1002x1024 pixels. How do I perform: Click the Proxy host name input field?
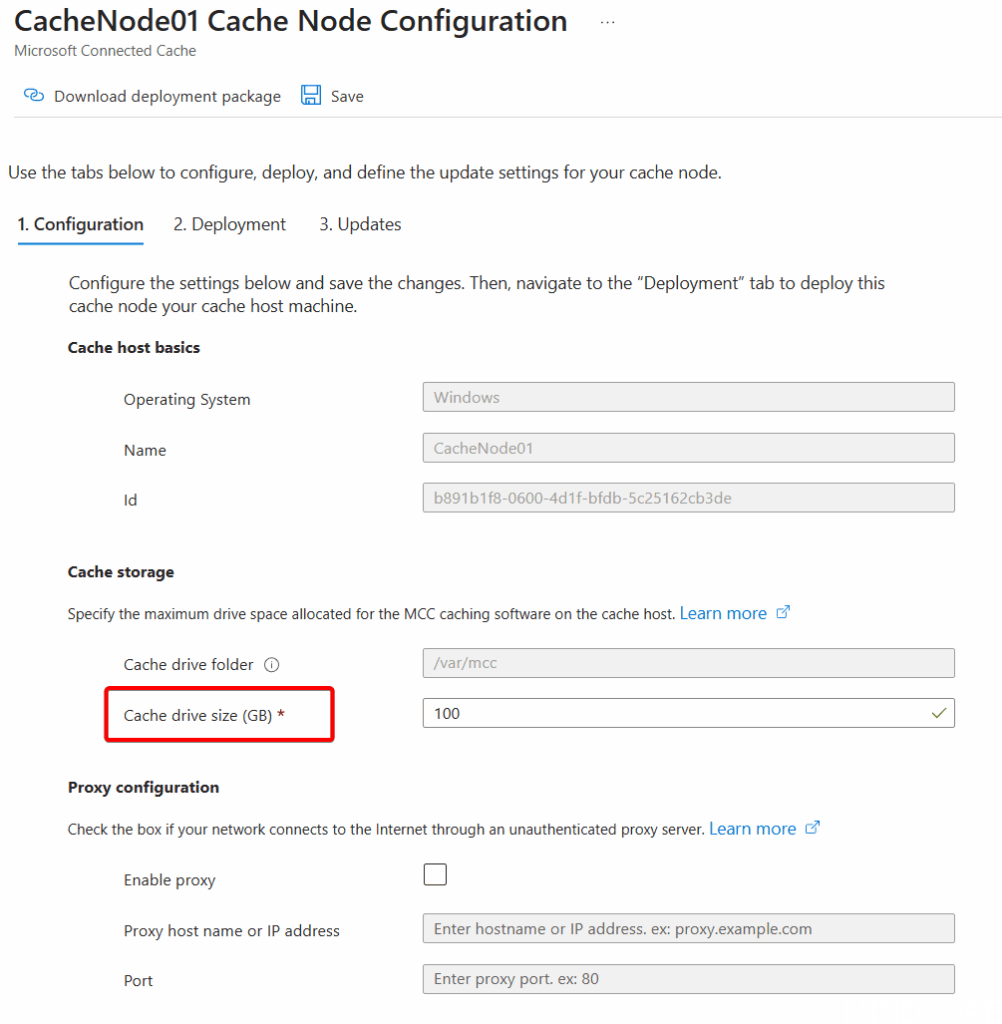(x=688, y=928)
